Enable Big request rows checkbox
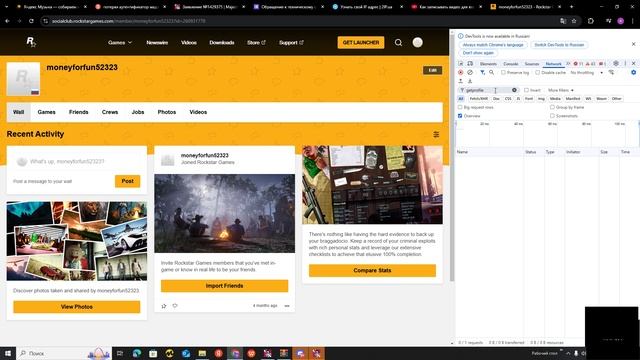Screen dimensions: 640x360 [460, 107]
